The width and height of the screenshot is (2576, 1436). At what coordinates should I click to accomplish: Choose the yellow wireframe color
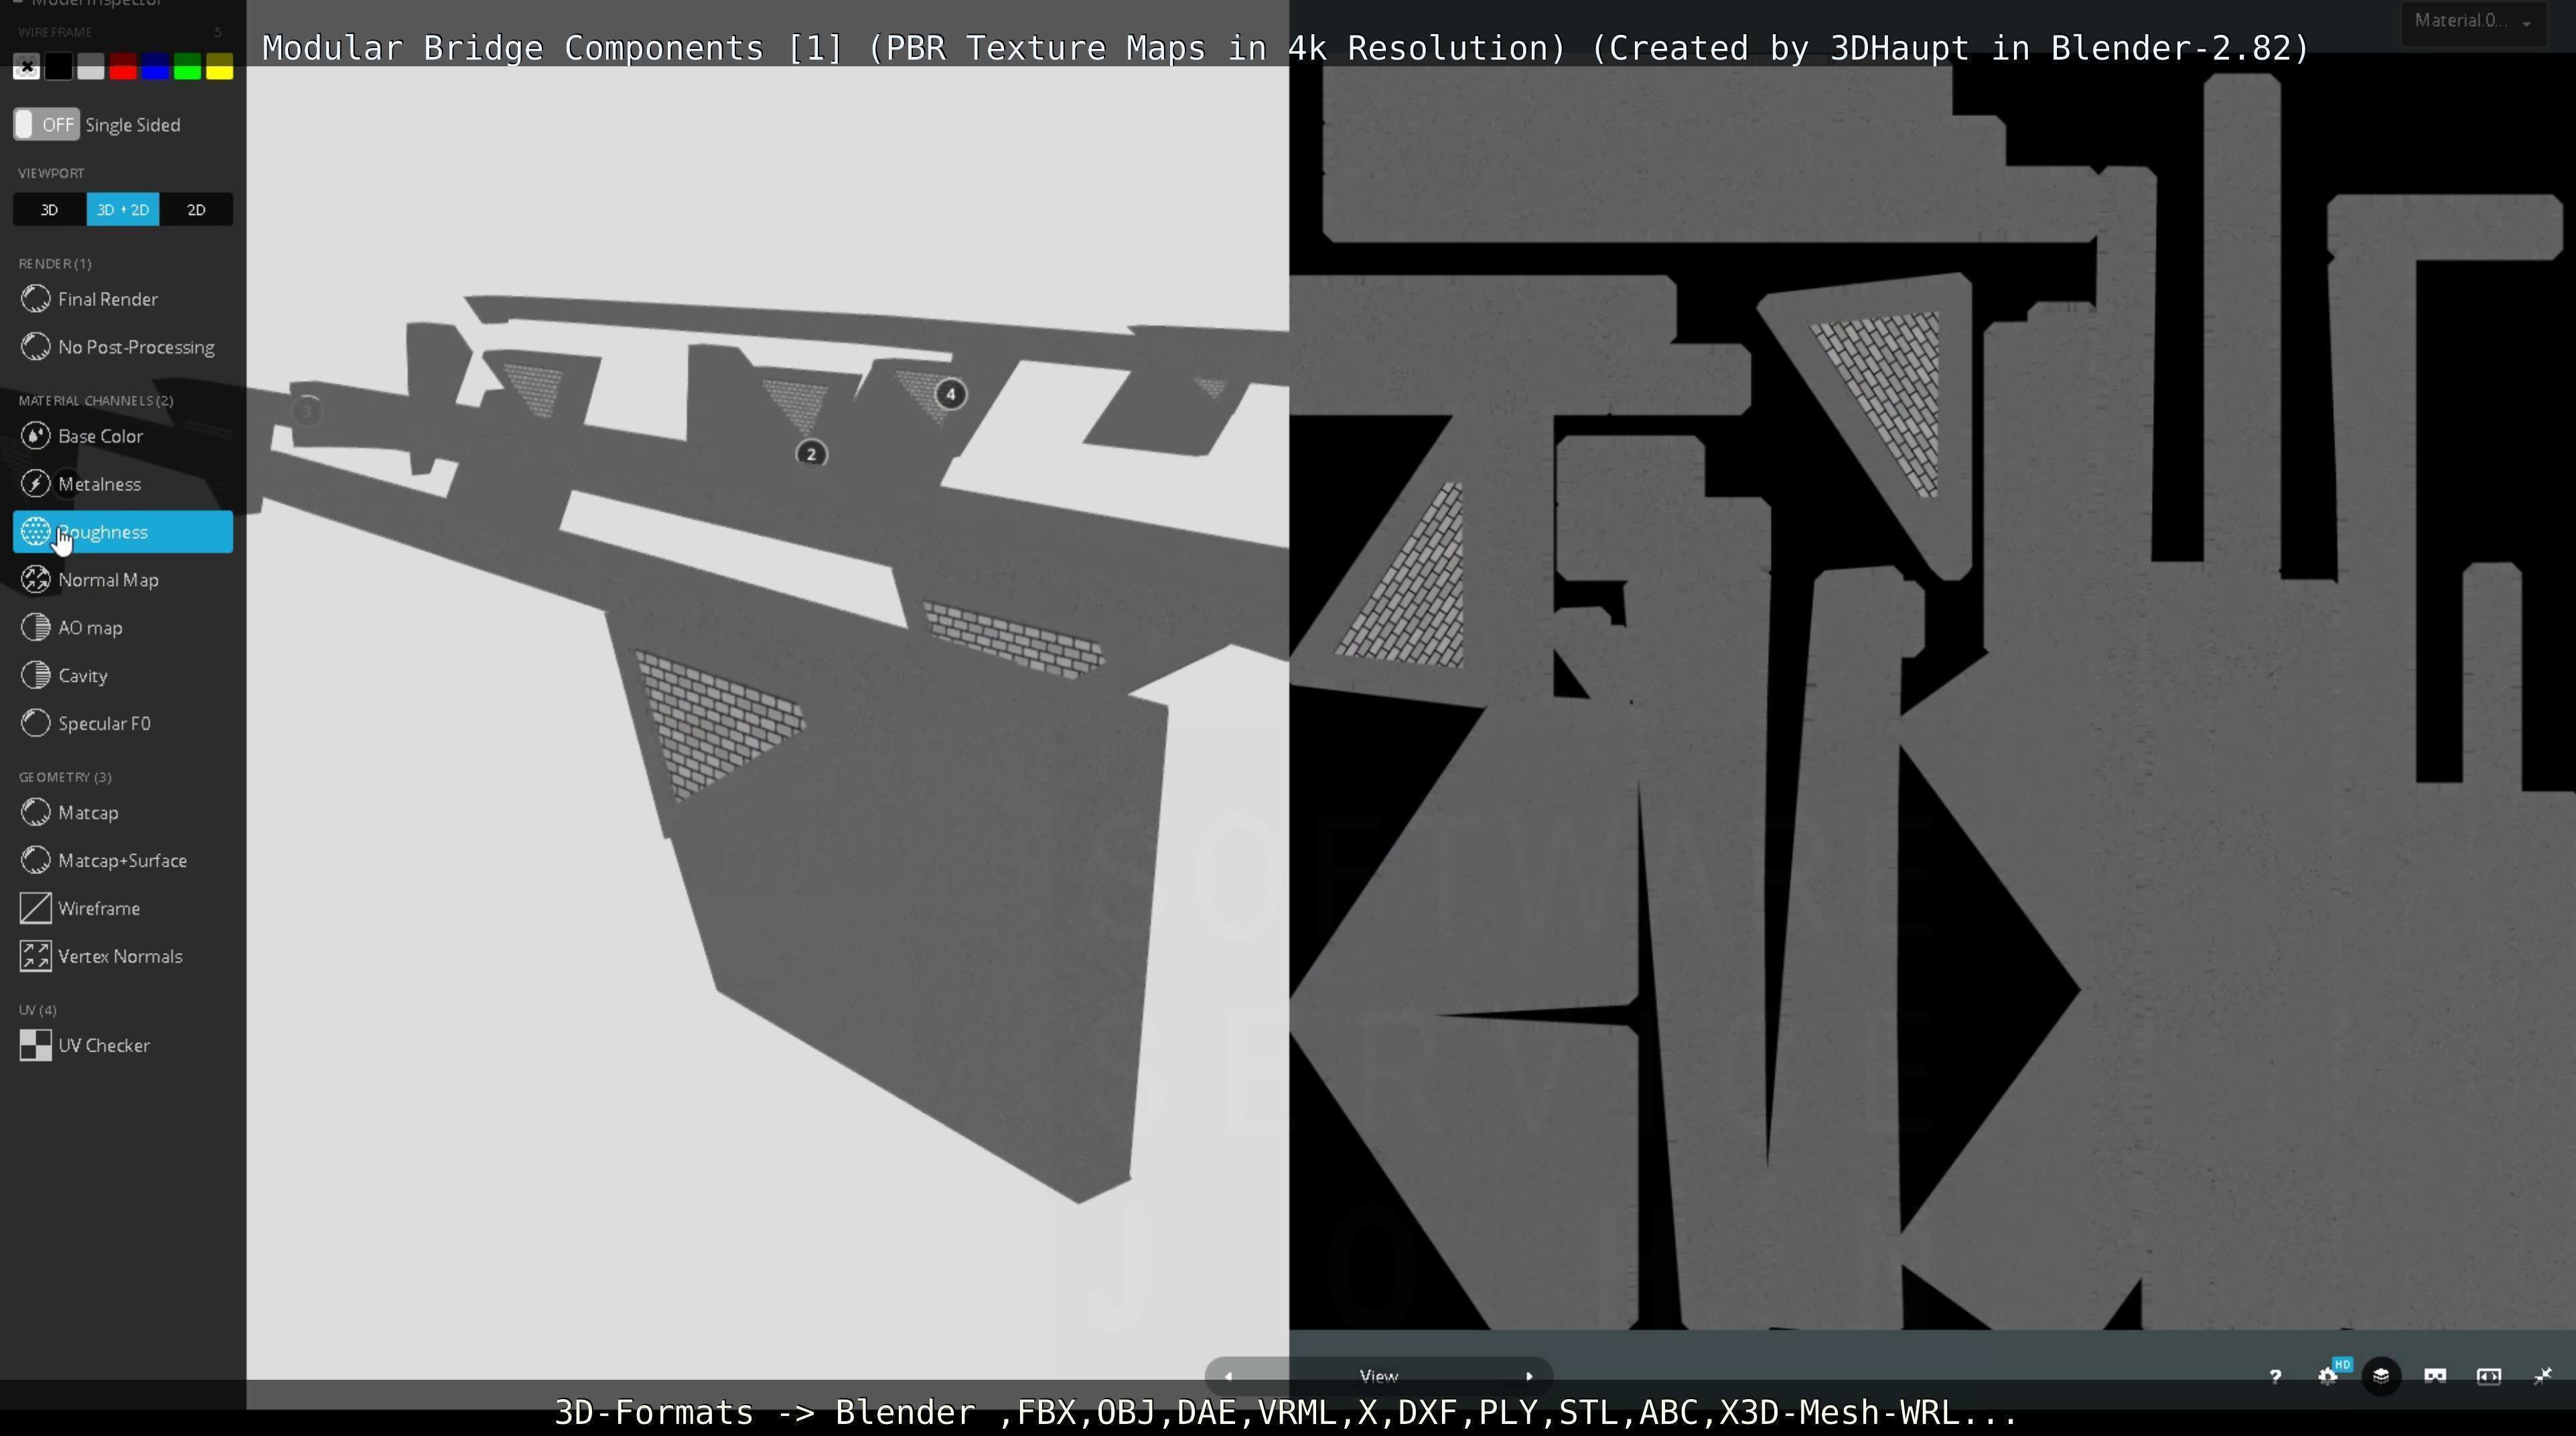click(x=219, y=67)
